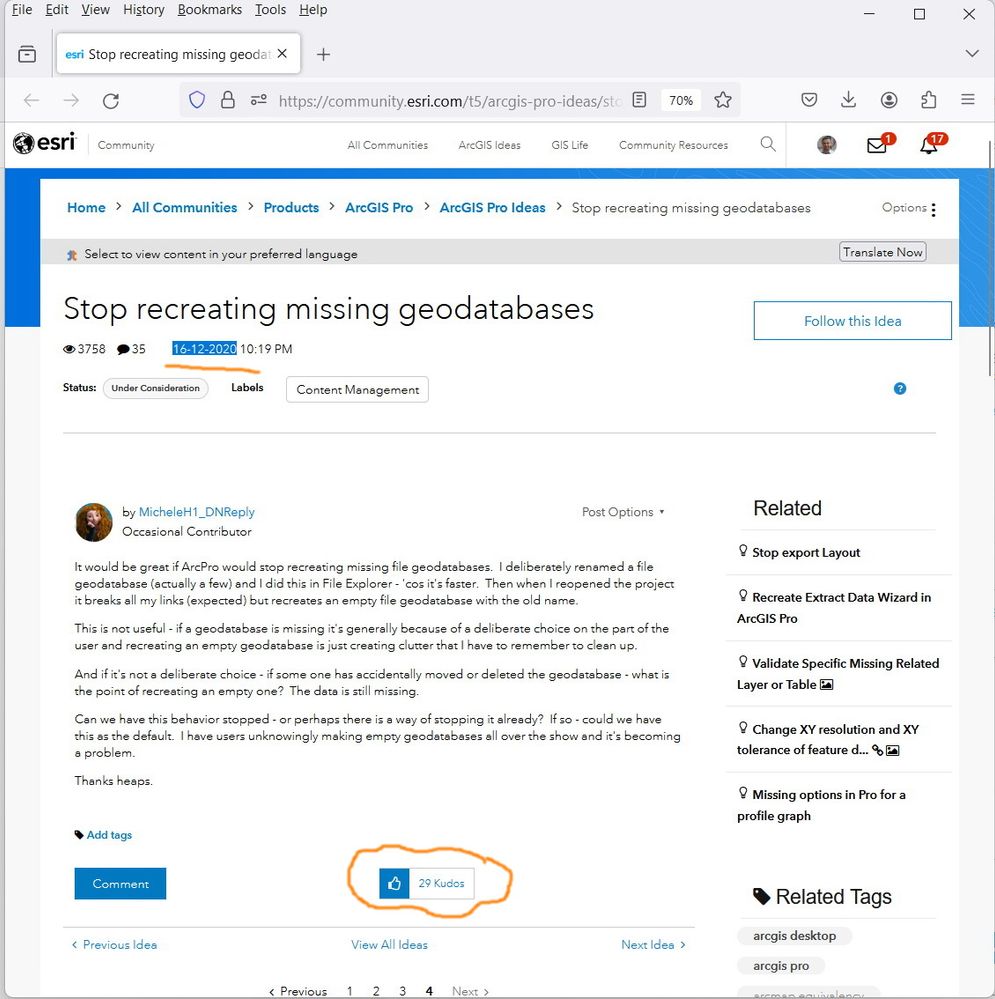Open the downloads panel
The width and height of the screenshot is (995, 999).
848,99
